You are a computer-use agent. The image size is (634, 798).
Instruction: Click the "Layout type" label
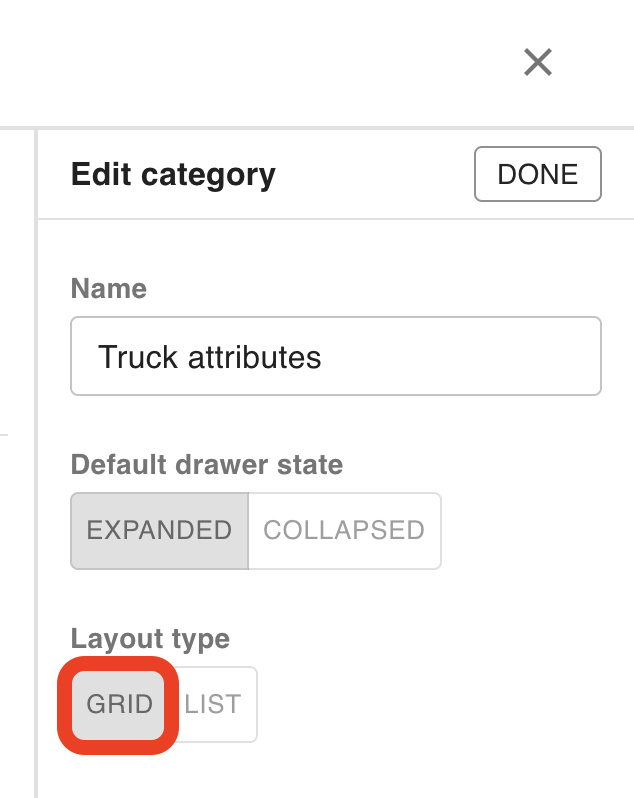click(150, 639)
